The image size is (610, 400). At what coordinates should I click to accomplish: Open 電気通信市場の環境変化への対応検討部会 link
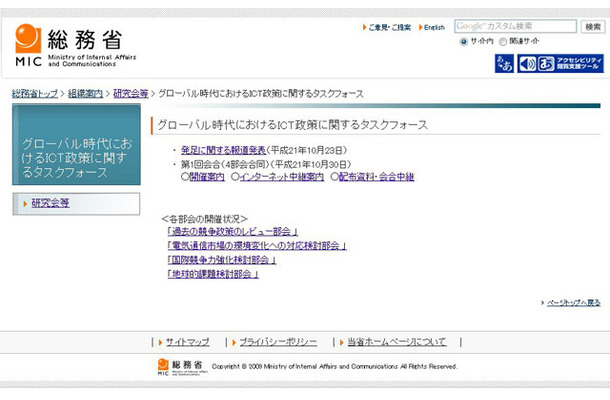tap(257, 246)
